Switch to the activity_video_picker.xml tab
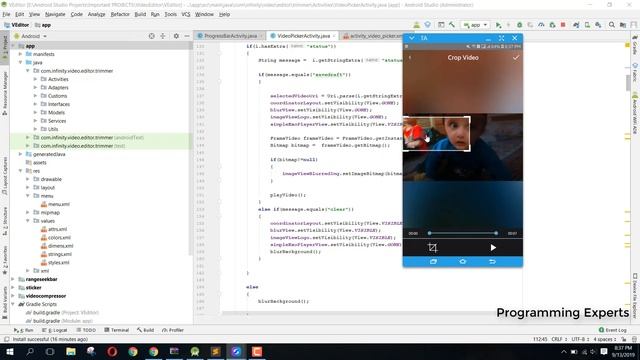640x360 pixels. [x=376, y=36]
